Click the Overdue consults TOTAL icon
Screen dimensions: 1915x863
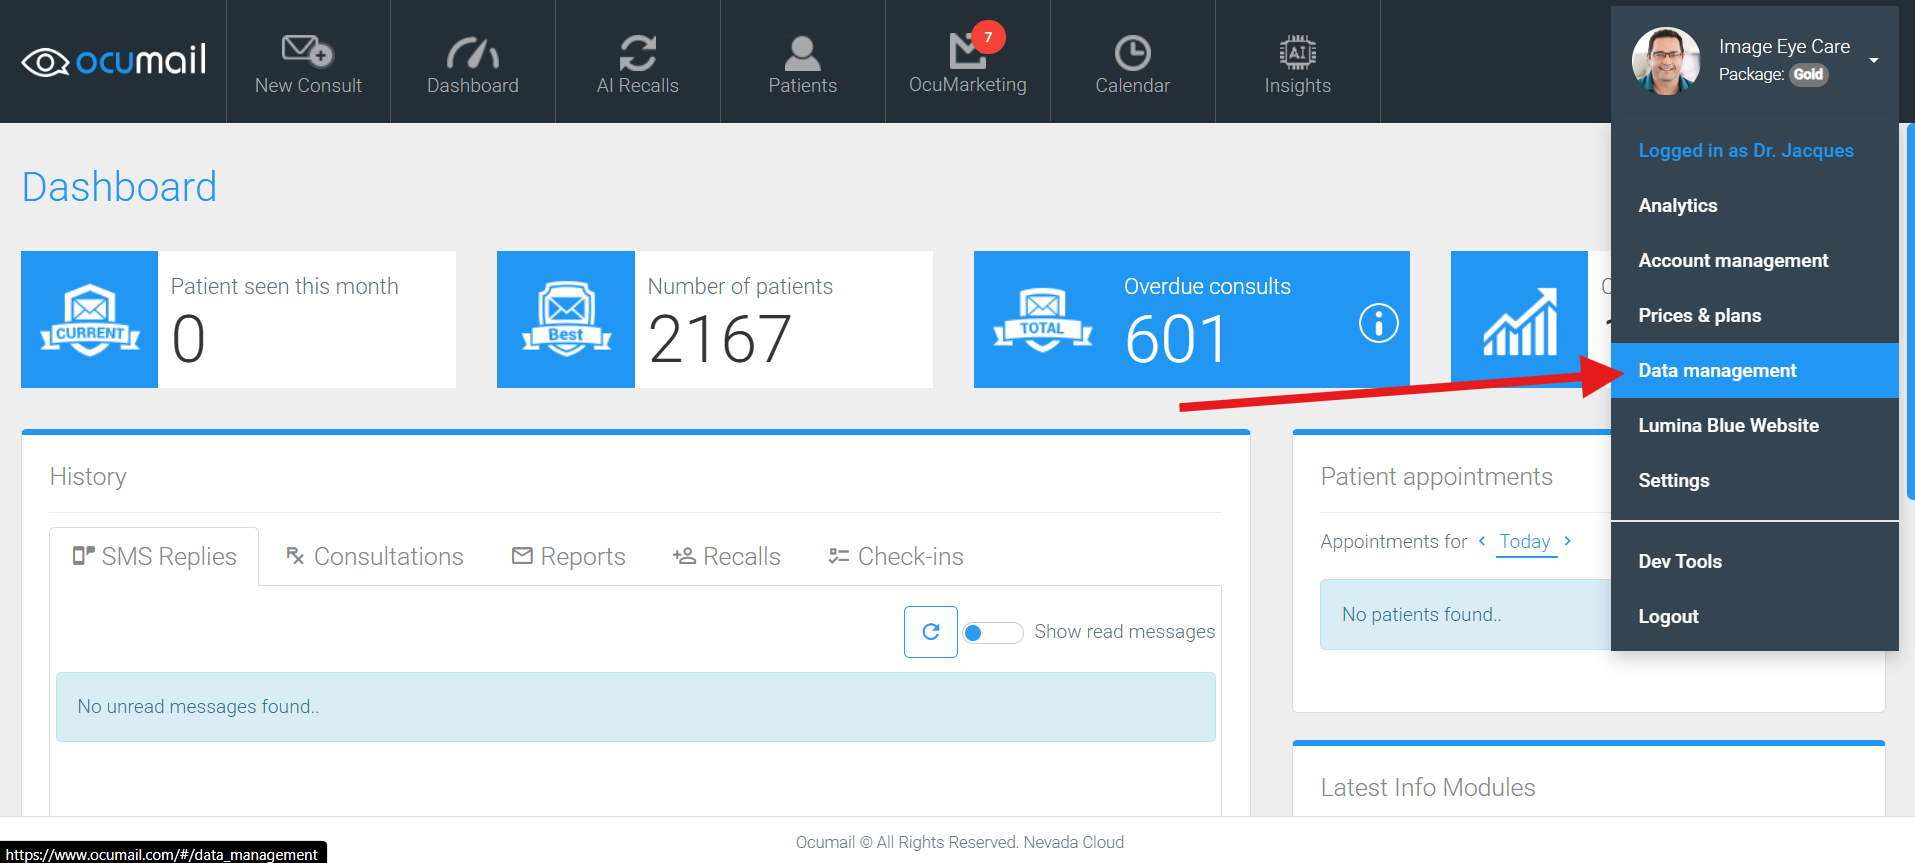click(x=1043, y=320)
